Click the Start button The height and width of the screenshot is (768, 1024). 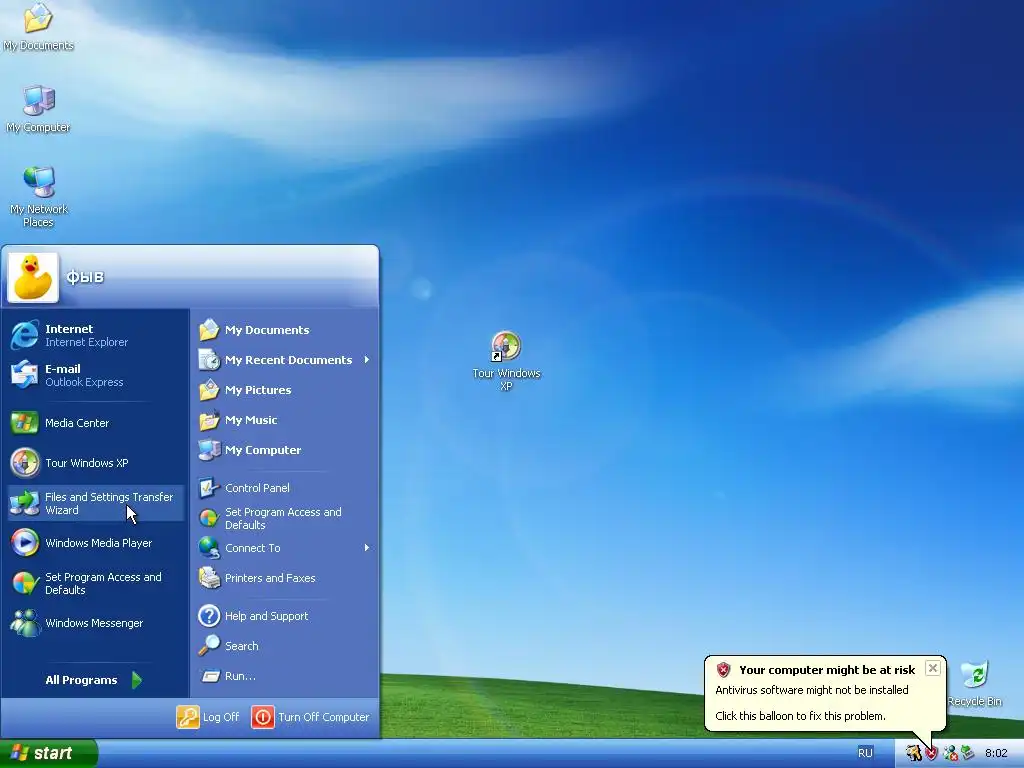pyautogui.click(x=49, y=753)
